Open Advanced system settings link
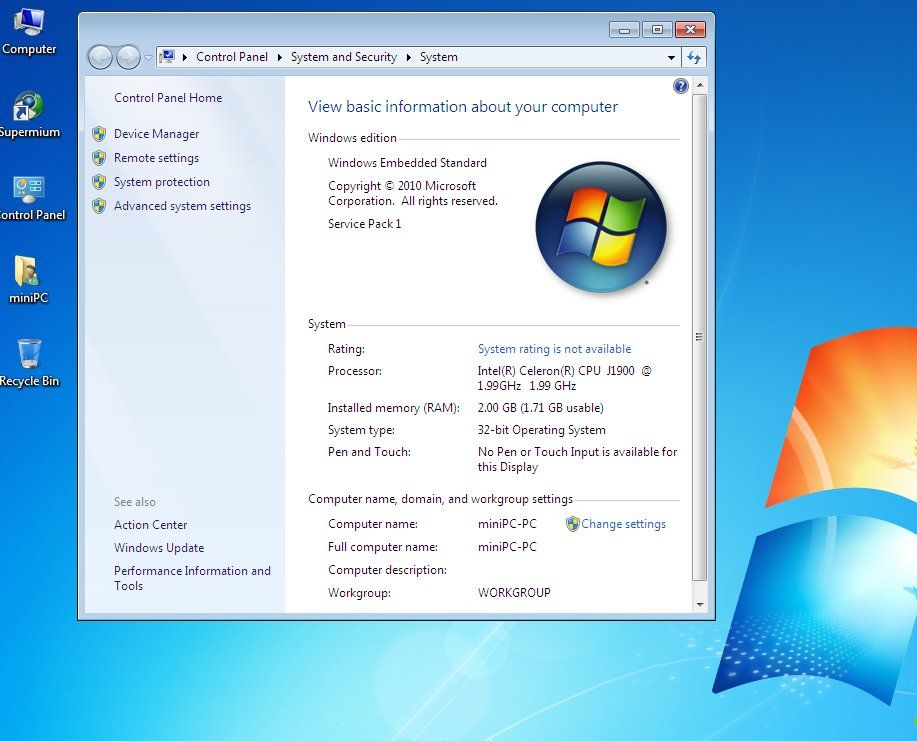 pyautogui.click(x=182, y=206)
